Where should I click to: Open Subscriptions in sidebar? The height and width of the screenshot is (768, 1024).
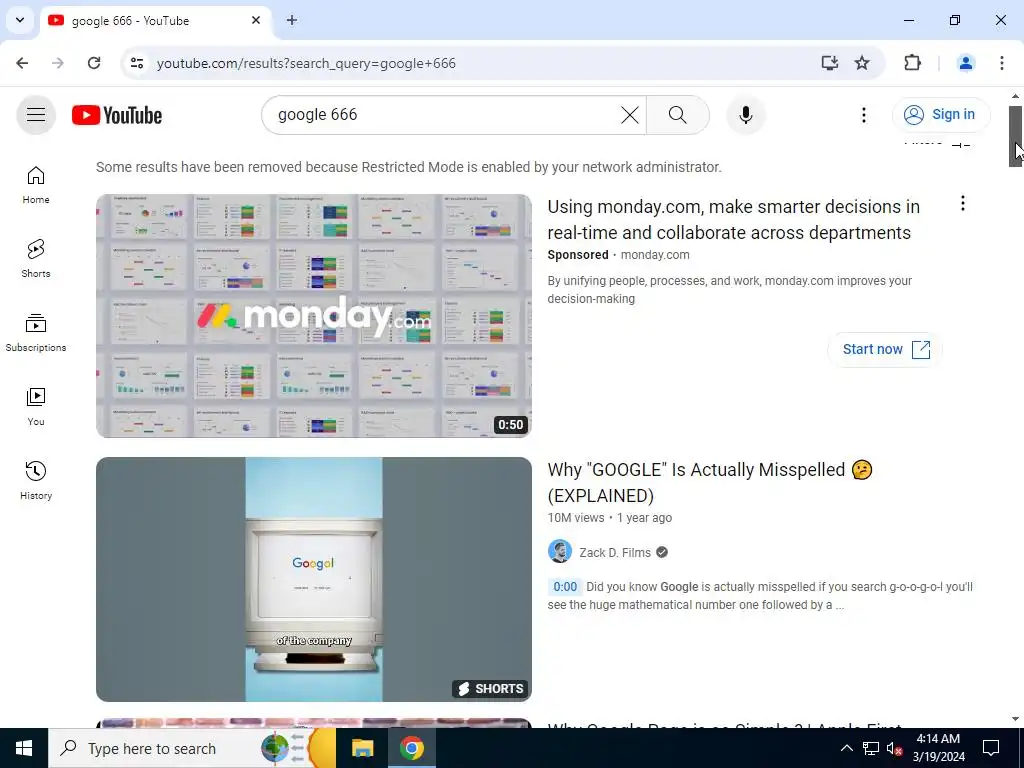(x=36, y=332)
